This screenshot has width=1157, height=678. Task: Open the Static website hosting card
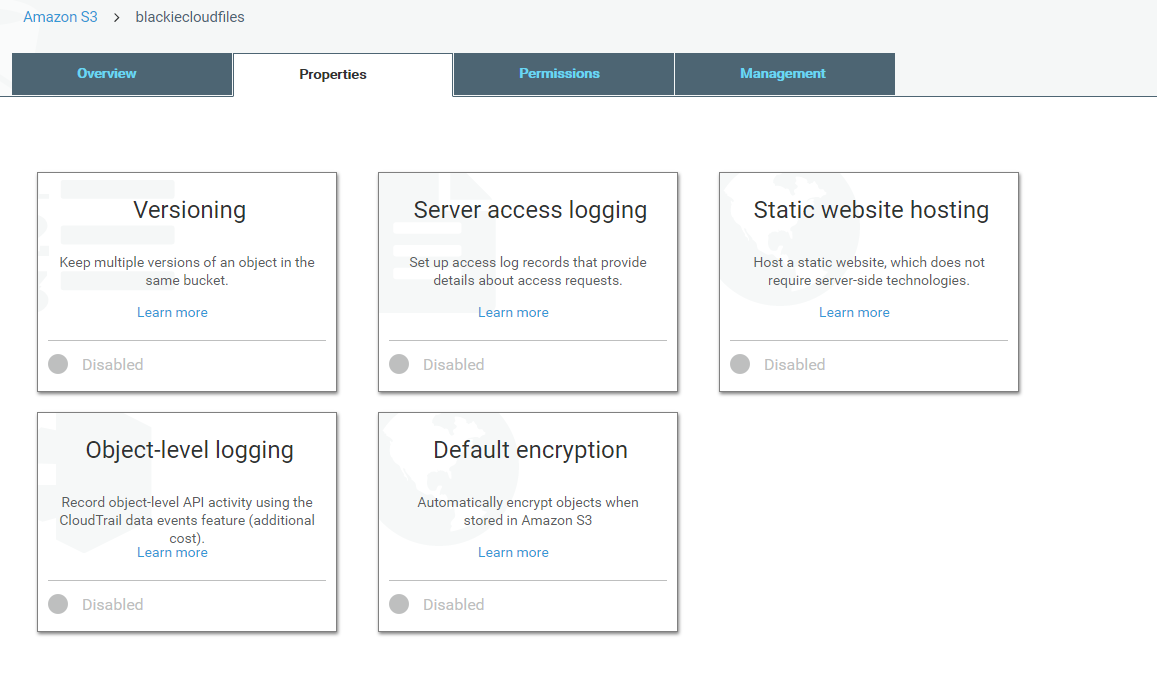pos(870,211)
